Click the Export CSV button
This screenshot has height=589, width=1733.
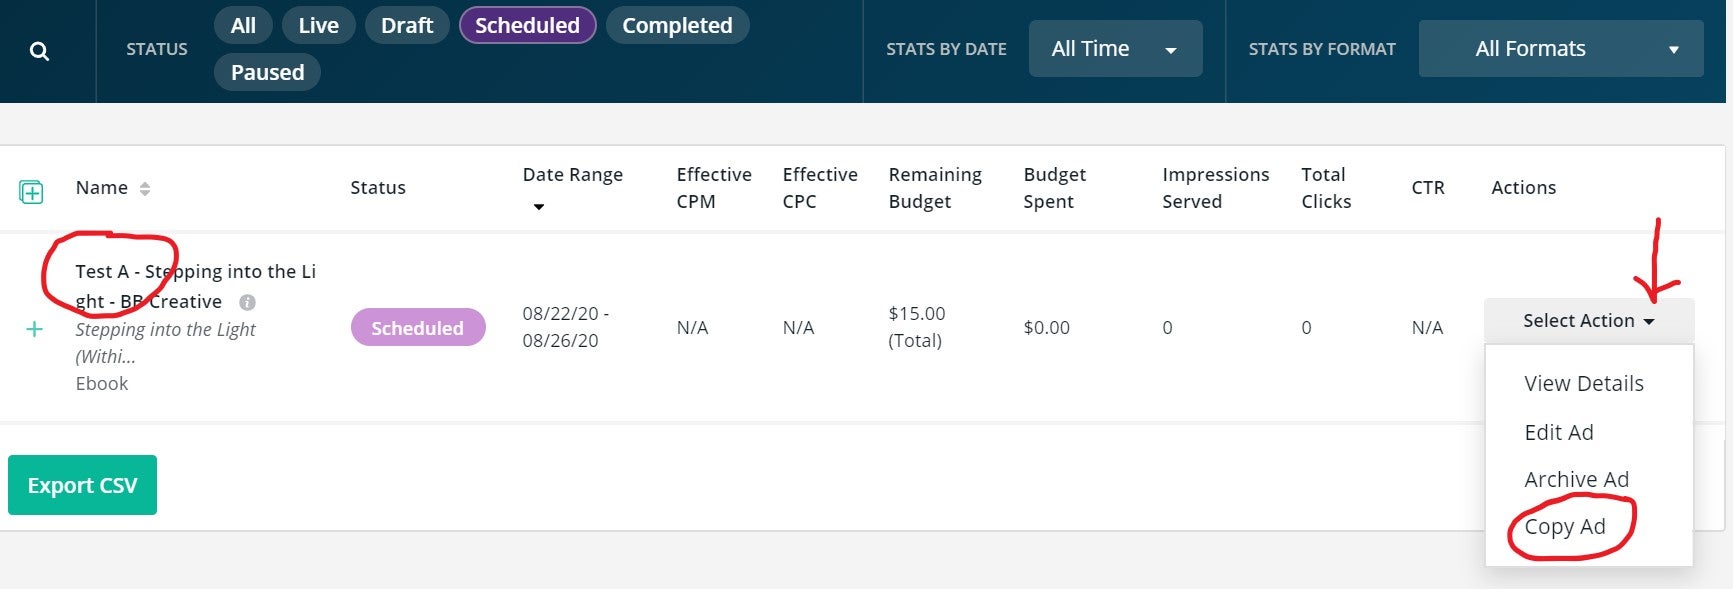click(x=82, y=486)
